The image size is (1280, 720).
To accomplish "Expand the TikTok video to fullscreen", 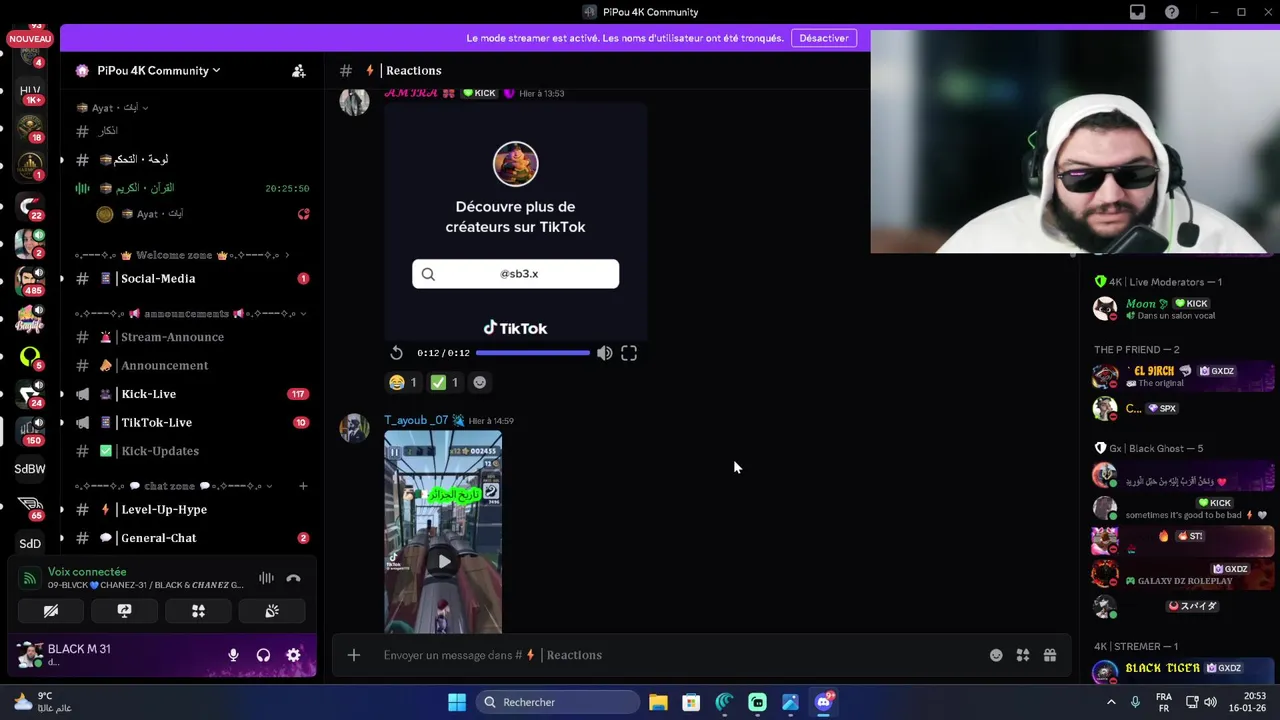I will click(629, 353).
